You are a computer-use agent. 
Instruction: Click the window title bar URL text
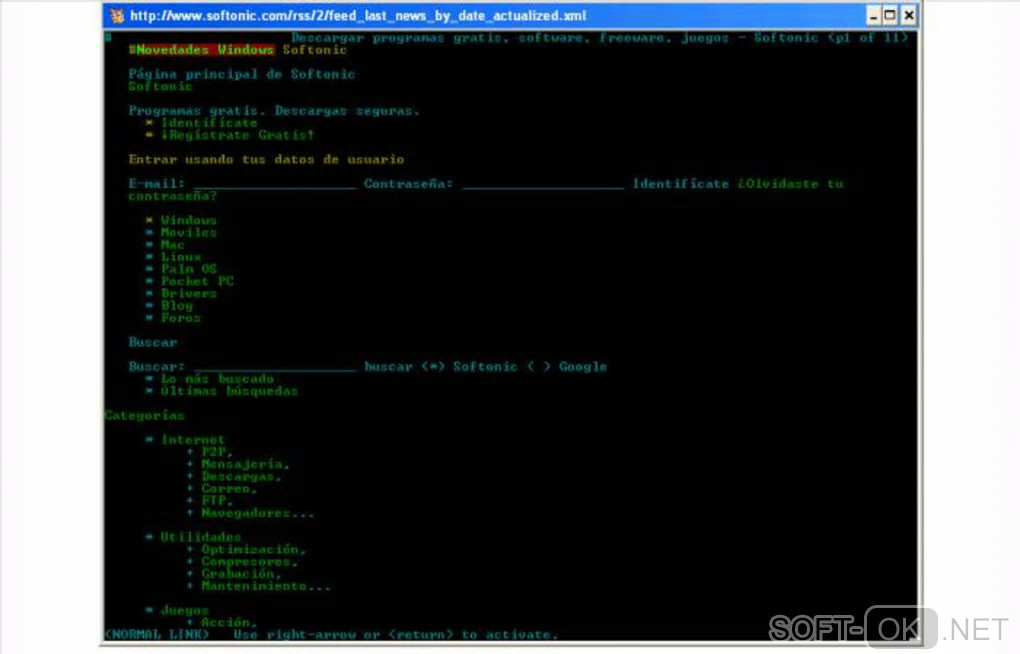click(358, 16)
